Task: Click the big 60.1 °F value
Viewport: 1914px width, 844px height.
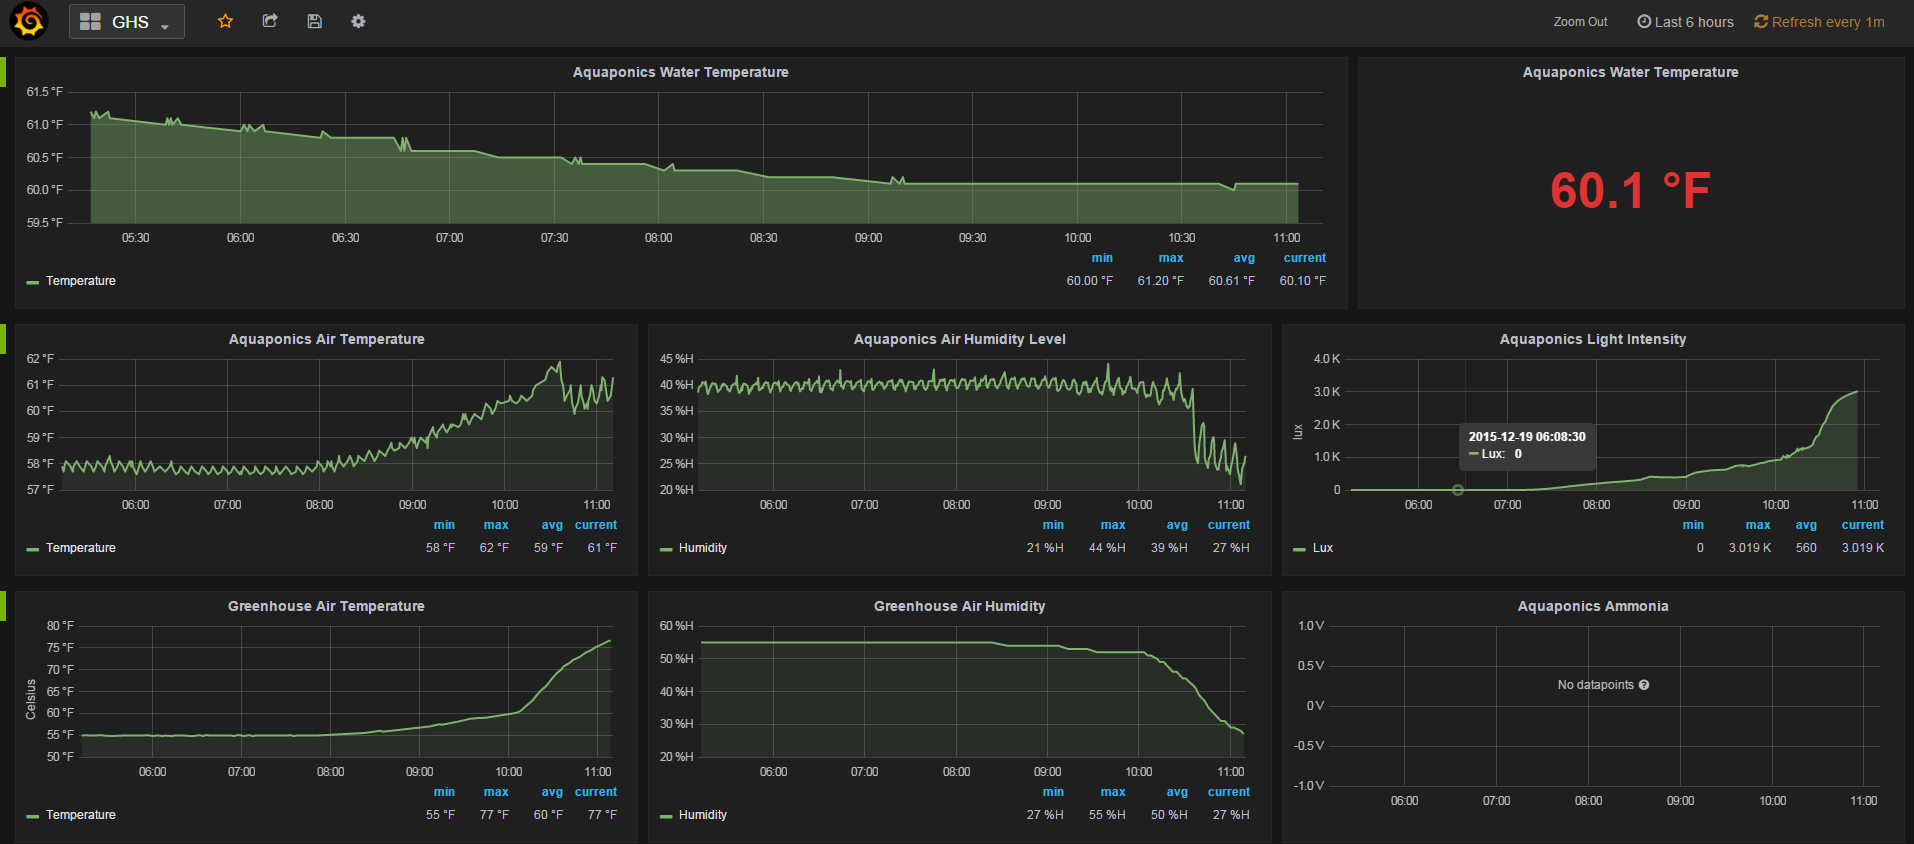Action: click(1630, 190)
